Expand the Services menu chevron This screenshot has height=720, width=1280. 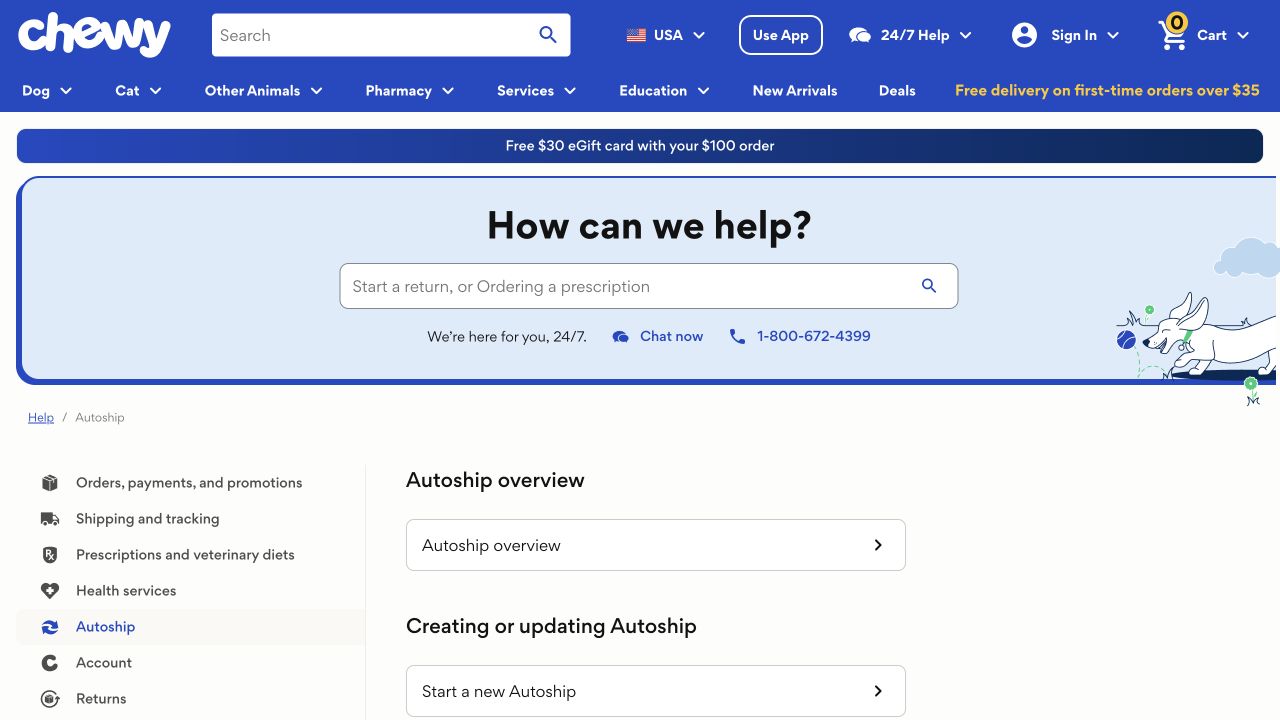tap(570, 91)
